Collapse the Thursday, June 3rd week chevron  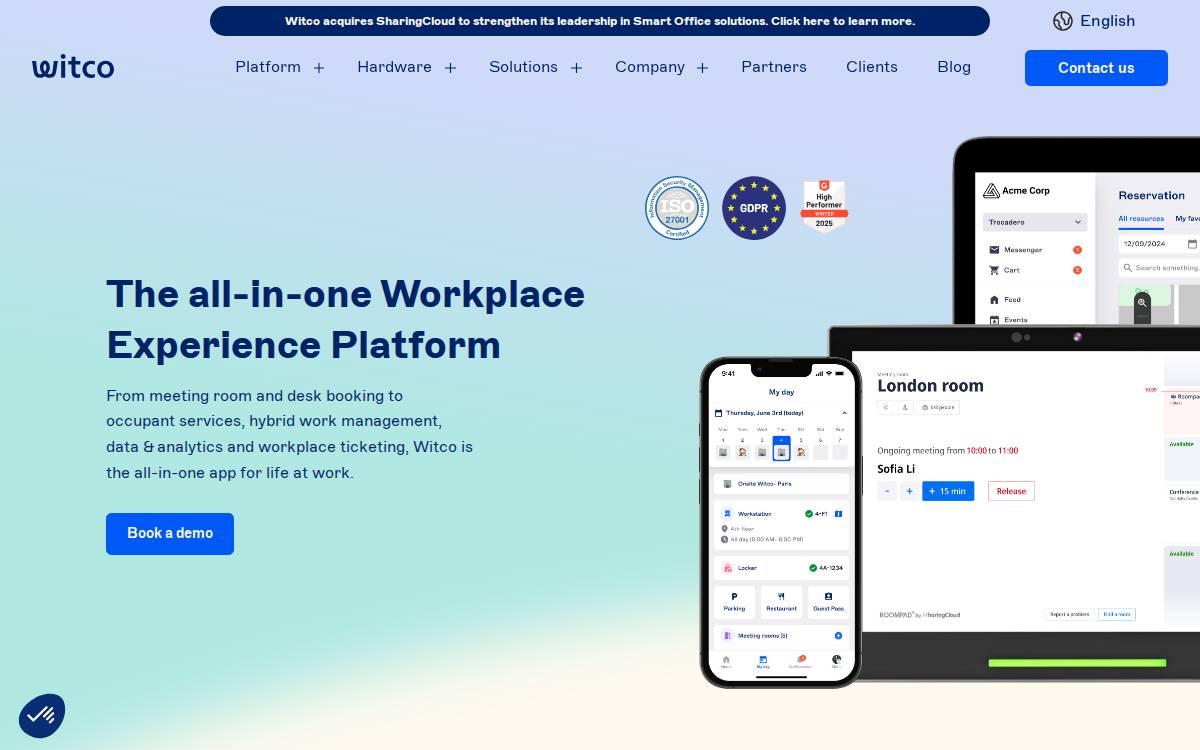[844, 413]
